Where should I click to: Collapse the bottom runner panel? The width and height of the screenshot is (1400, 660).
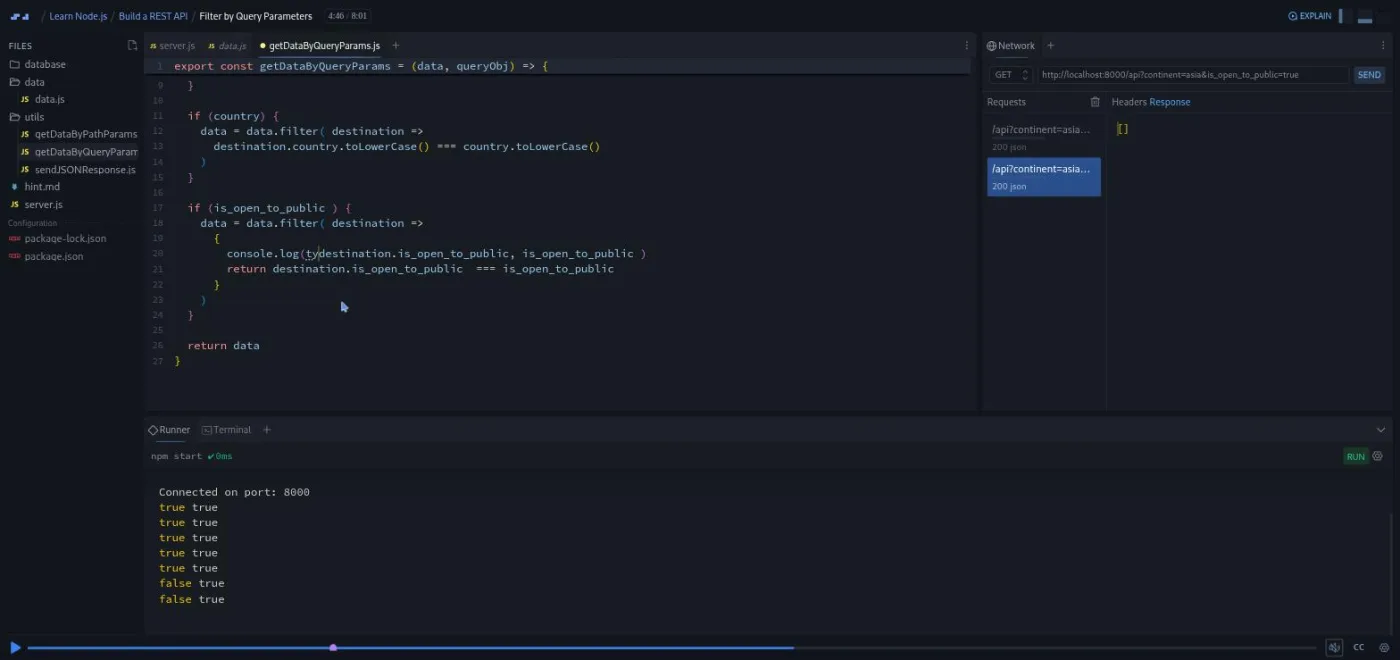(1381, 430)
